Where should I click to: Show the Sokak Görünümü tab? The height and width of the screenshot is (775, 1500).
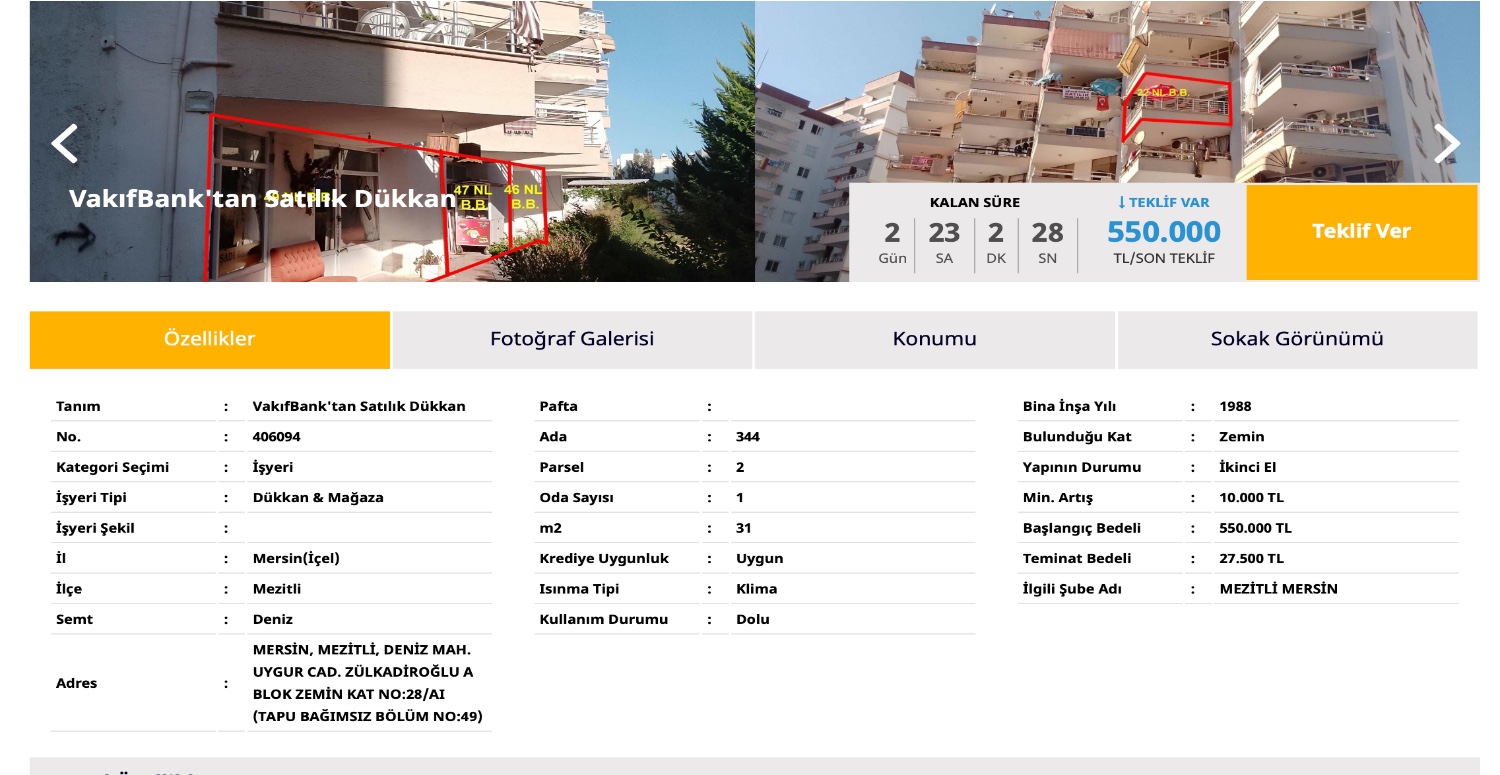click(x=1297, y=339)
